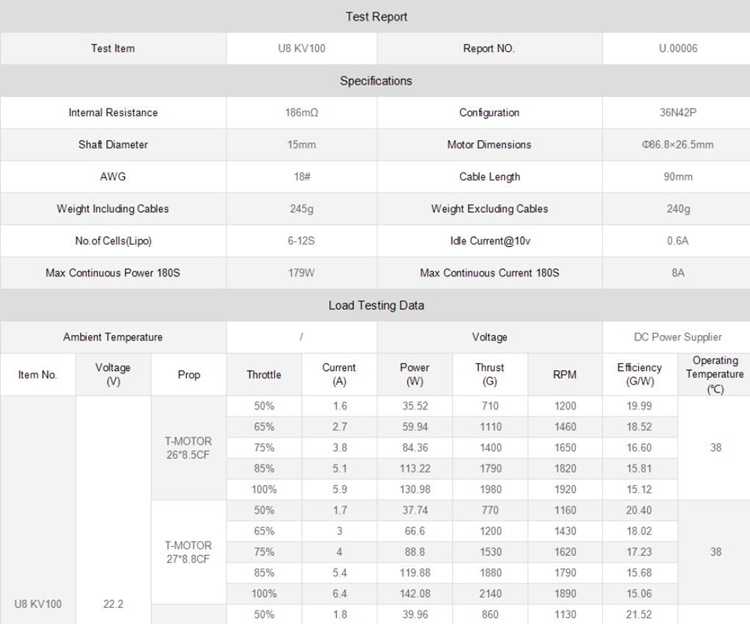
Task: Click RPM value '1890'
Action: (565, 594)
